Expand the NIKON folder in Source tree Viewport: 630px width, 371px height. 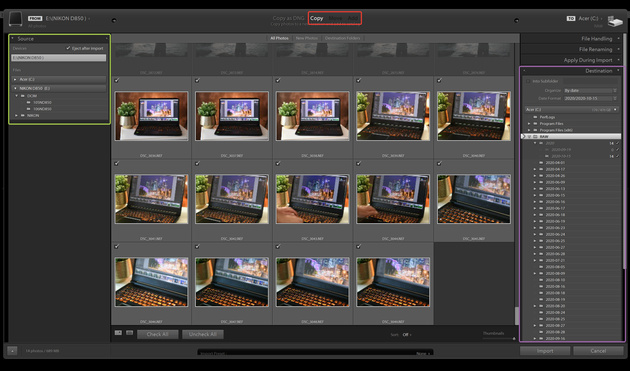tap(17, 115)
